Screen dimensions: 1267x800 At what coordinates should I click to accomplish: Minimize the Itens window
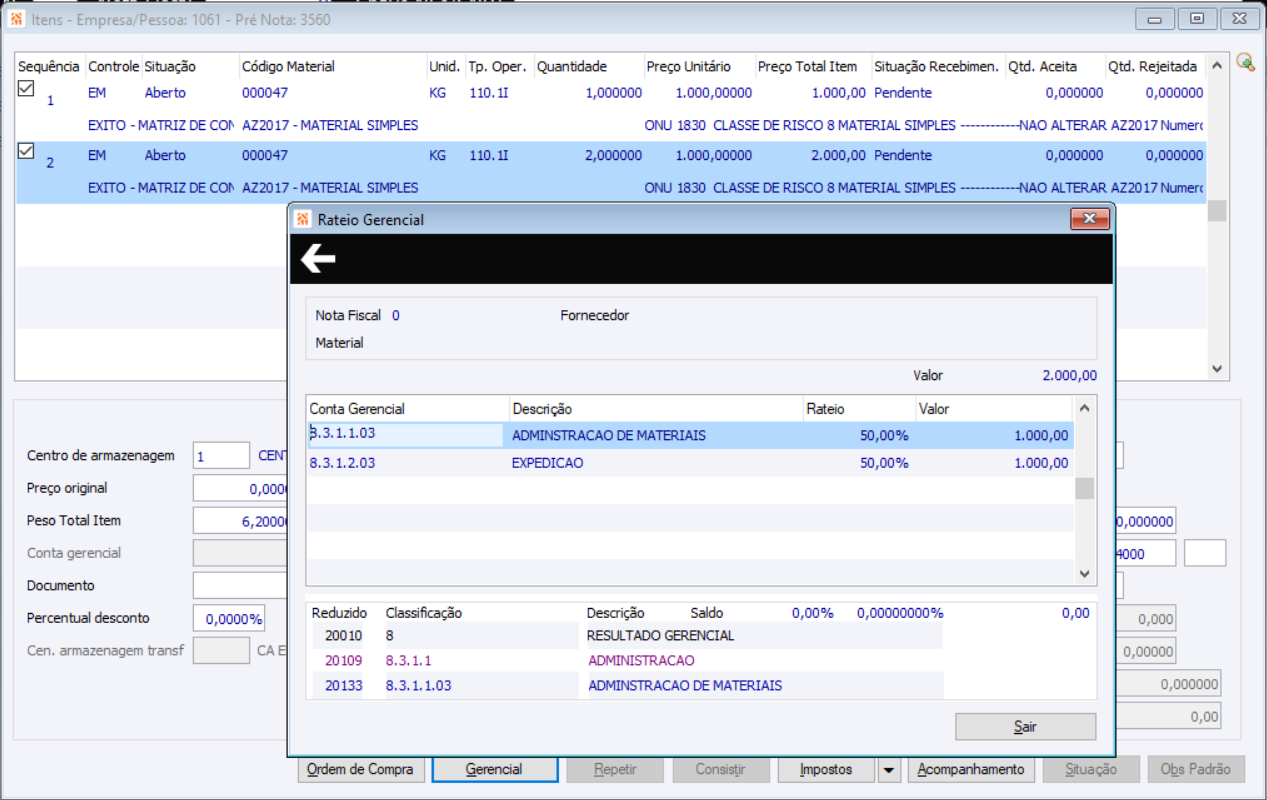point(1155,19)
